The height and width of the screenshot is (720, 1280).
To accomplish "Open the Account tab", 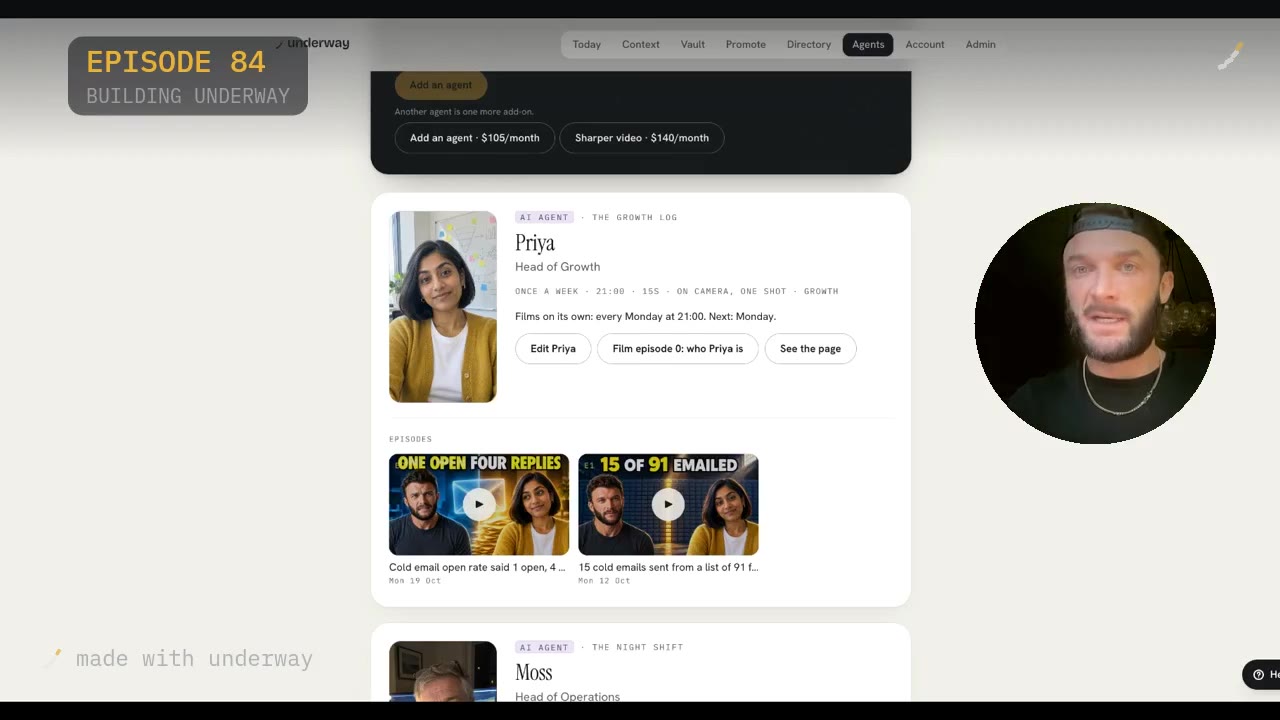I will coord(925,44).
